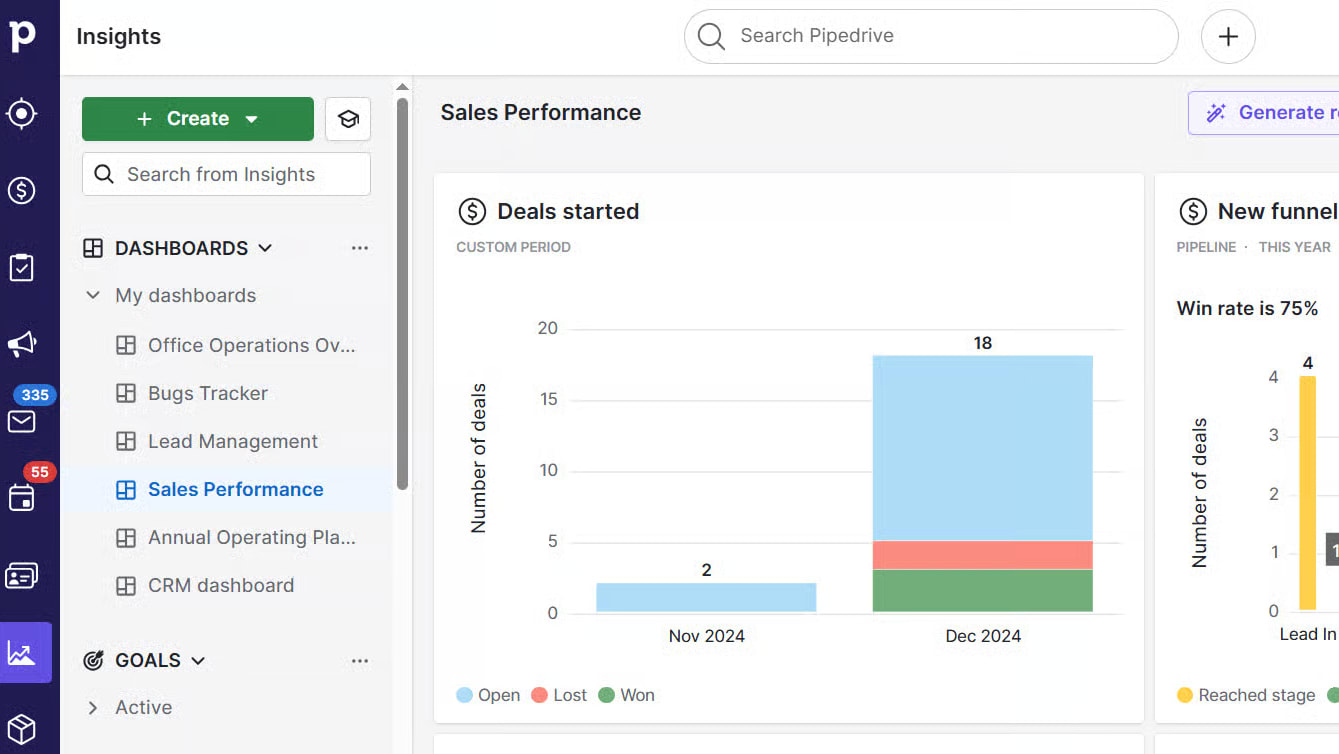Click the Pipedrive logo icon
Image resolution: width=1339 pixels, height=754 pixels.
click(x=22, y=36)
